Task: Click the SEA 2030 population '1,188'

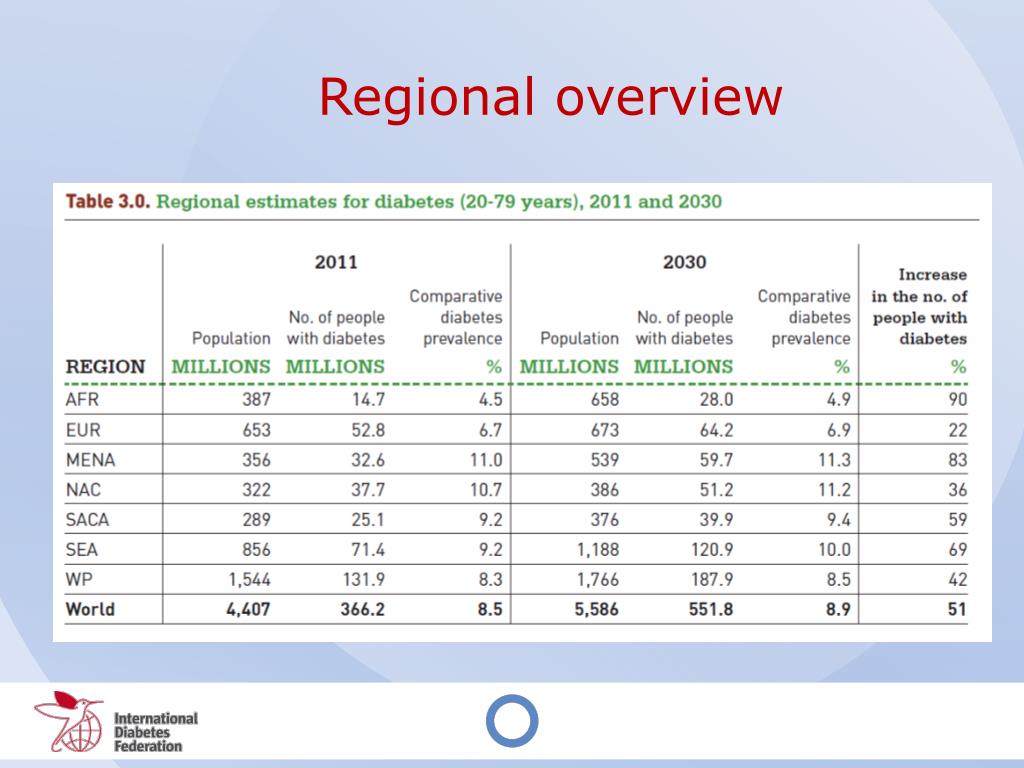Action: [x=598, y=550]
